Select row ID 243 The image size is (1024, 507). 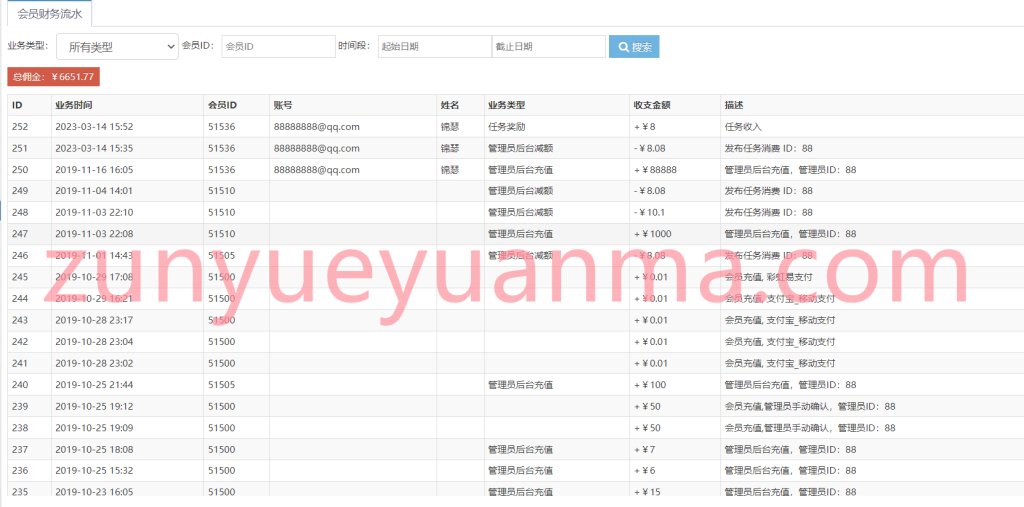click(20, 320)
